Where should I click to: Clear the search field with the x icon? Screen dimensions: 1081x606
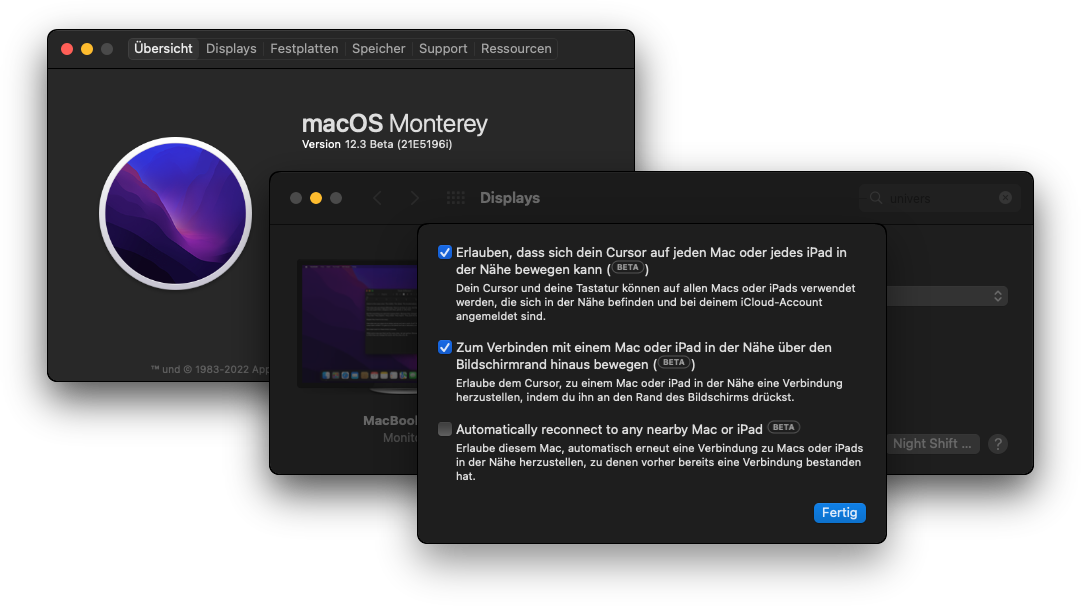click(x=1005, y=198)
